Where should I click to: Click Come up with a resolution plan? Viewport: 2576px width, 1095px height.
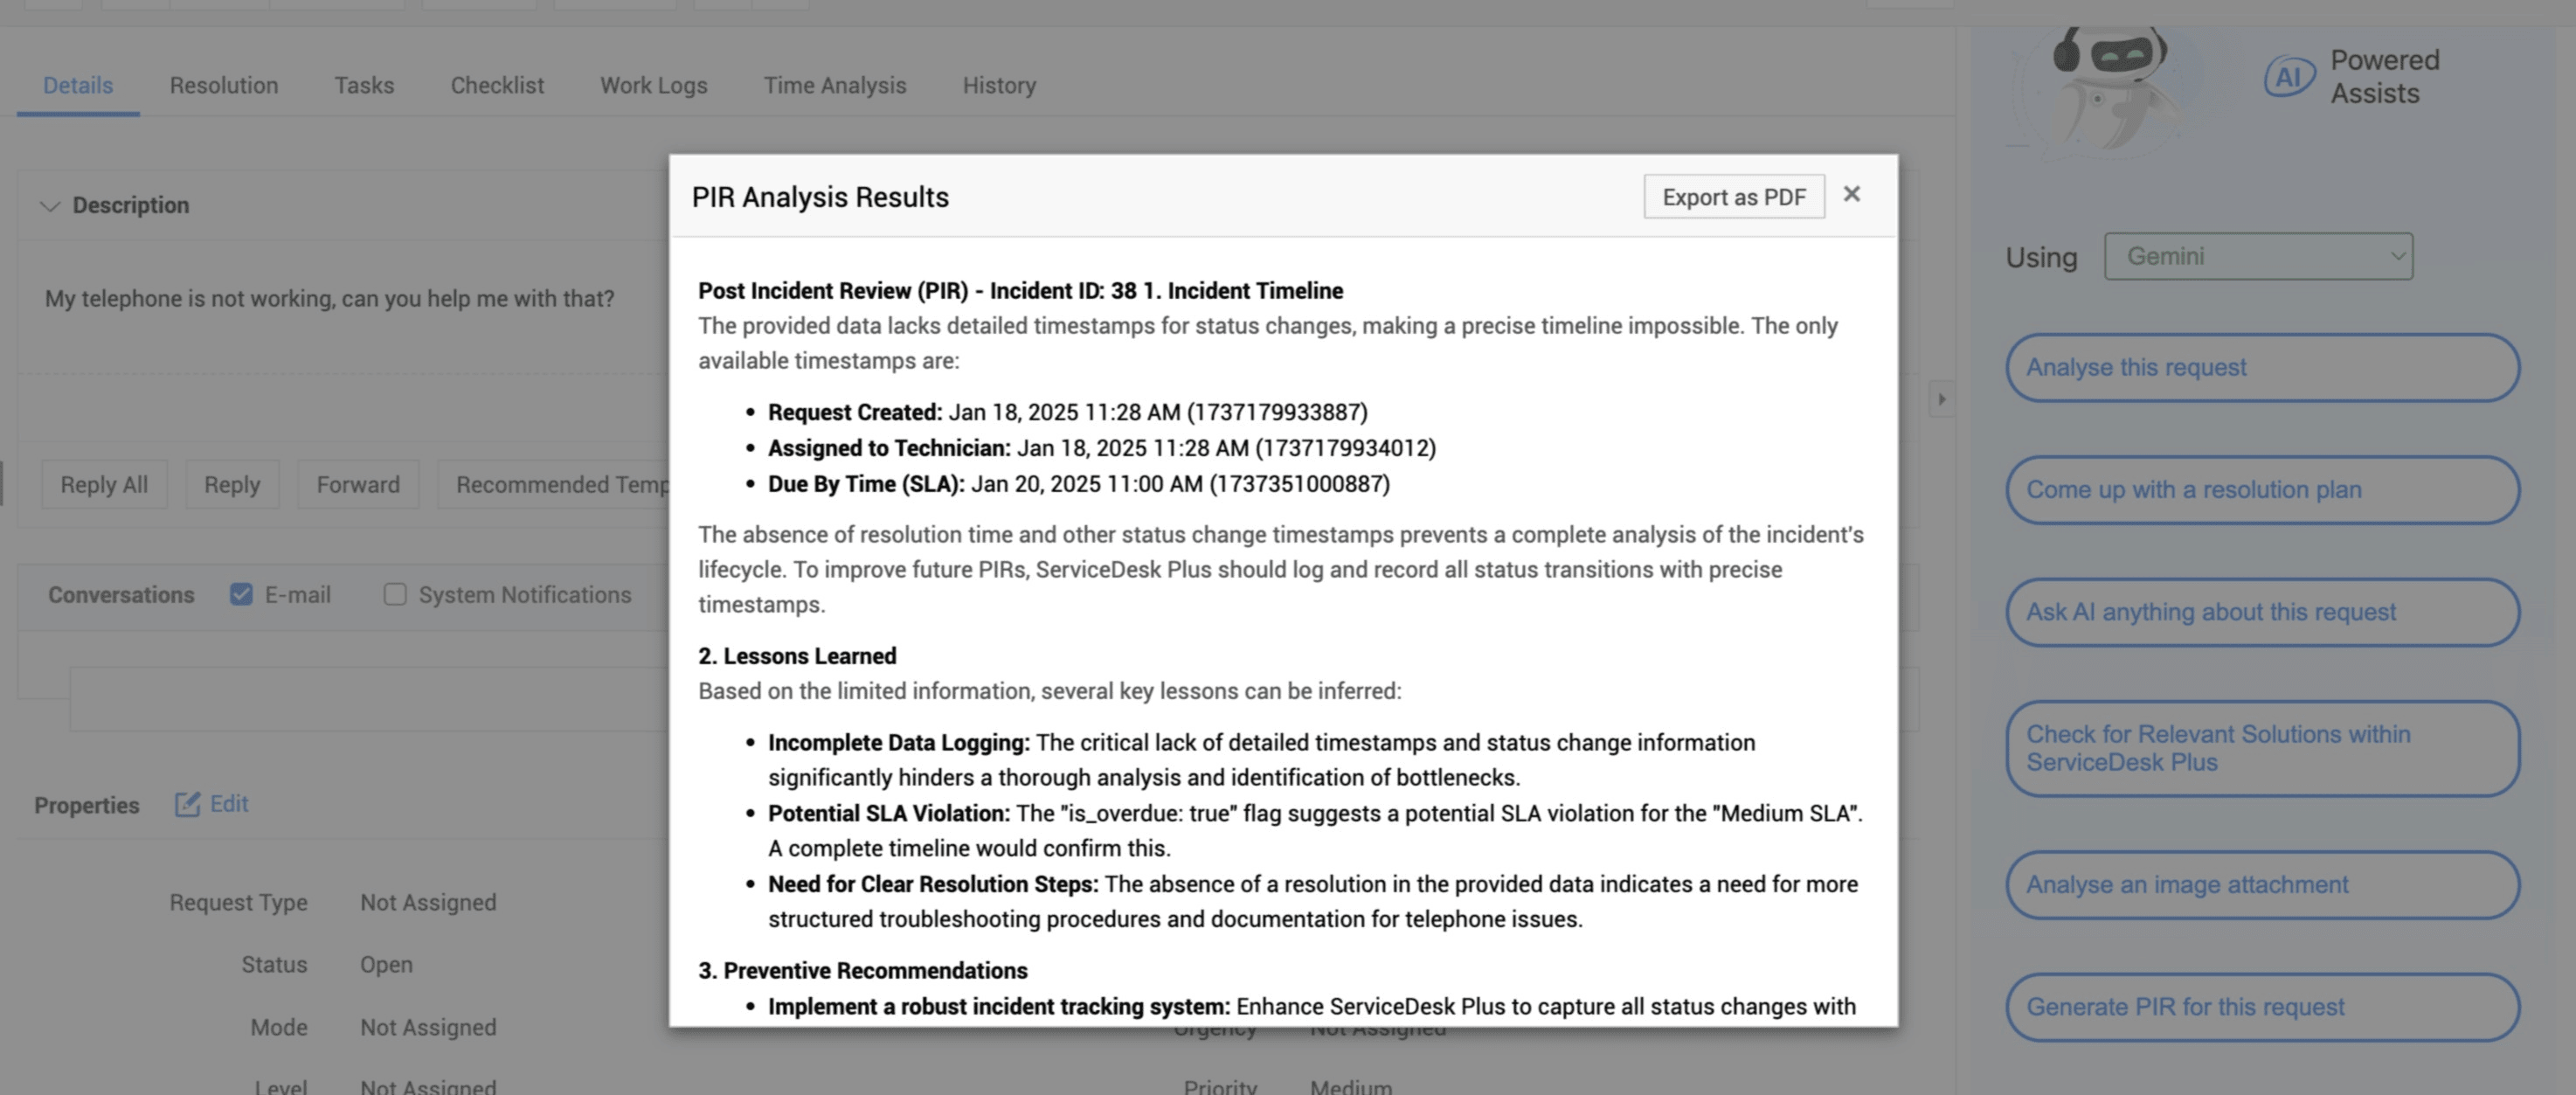coord(2261,490)
